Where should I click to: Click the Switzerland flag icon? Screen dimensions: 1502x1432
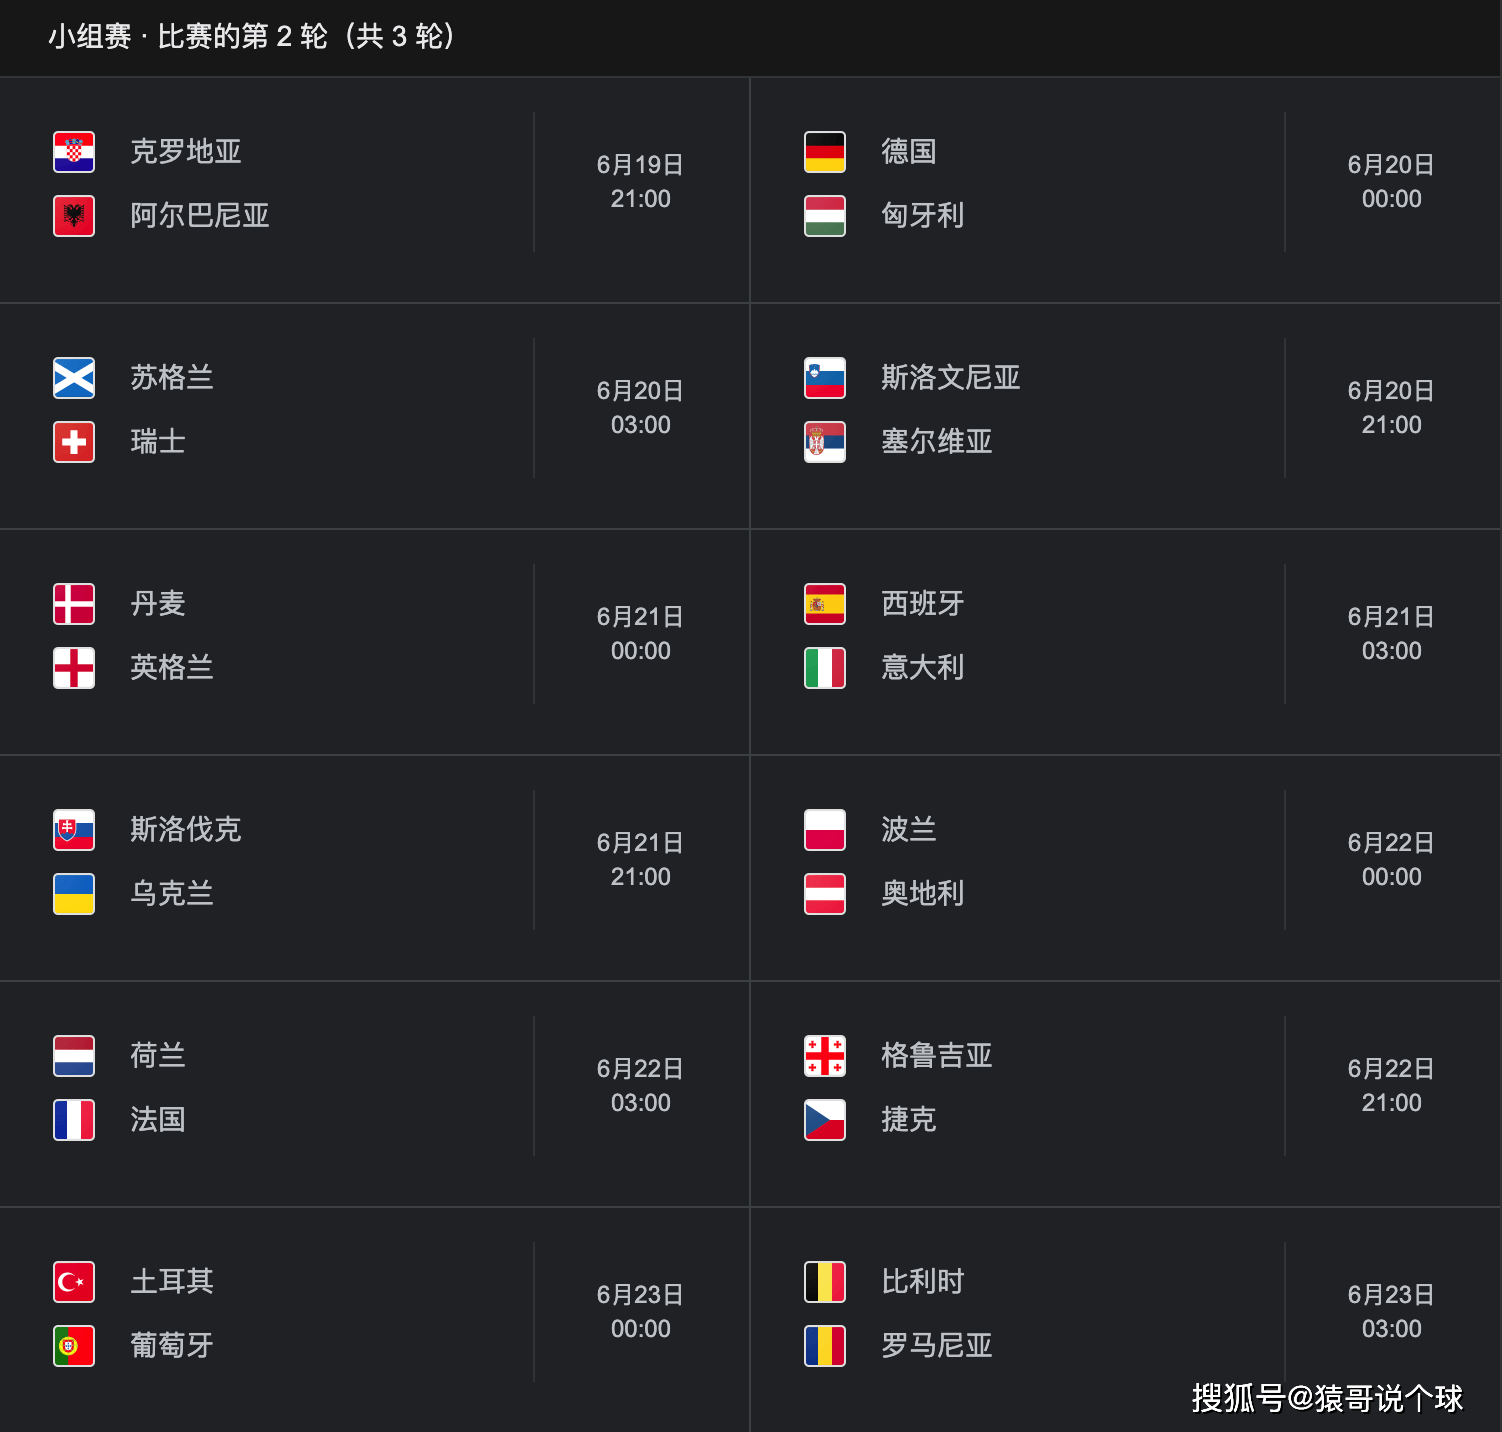[x=74, y=442]
